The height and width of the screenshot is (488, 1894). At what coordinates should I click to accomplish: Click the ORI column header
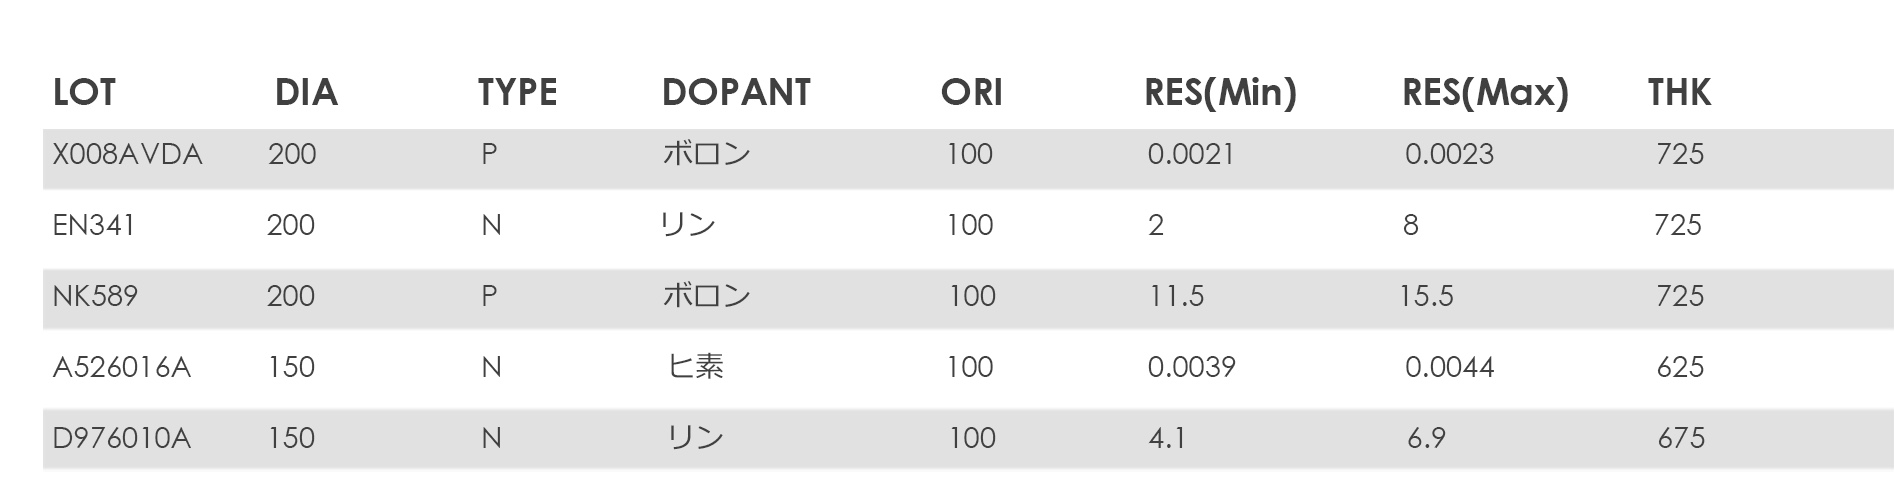[x=971, y=93]
